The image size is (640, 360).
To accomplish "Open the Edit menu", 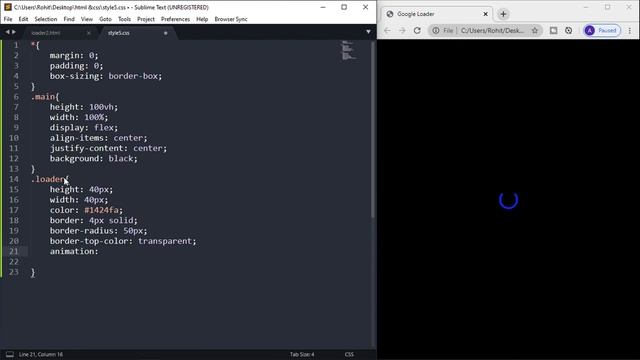I will tap(23, 19).
